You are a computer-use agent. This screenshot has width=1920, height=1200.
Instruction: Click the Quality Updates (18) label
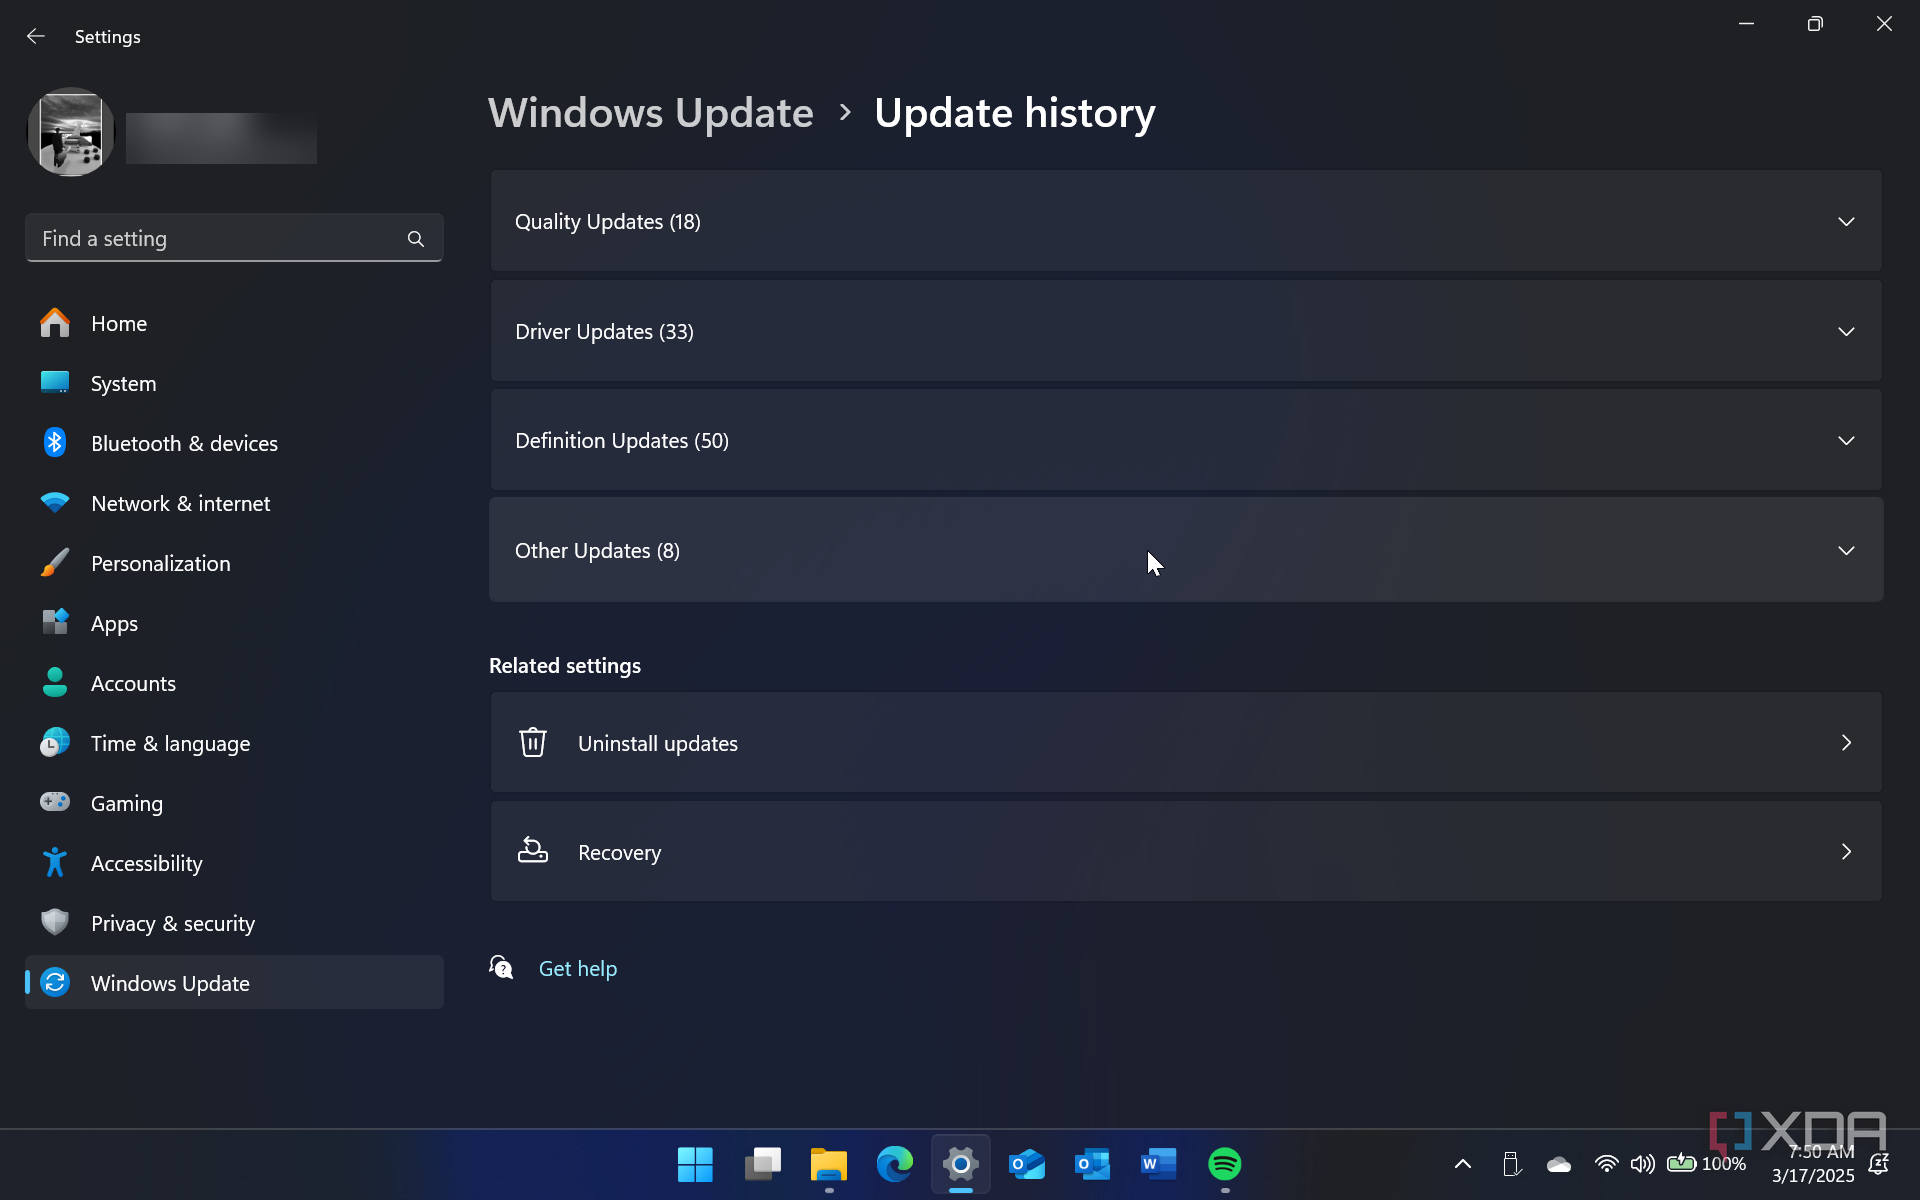tap(607, 222)
